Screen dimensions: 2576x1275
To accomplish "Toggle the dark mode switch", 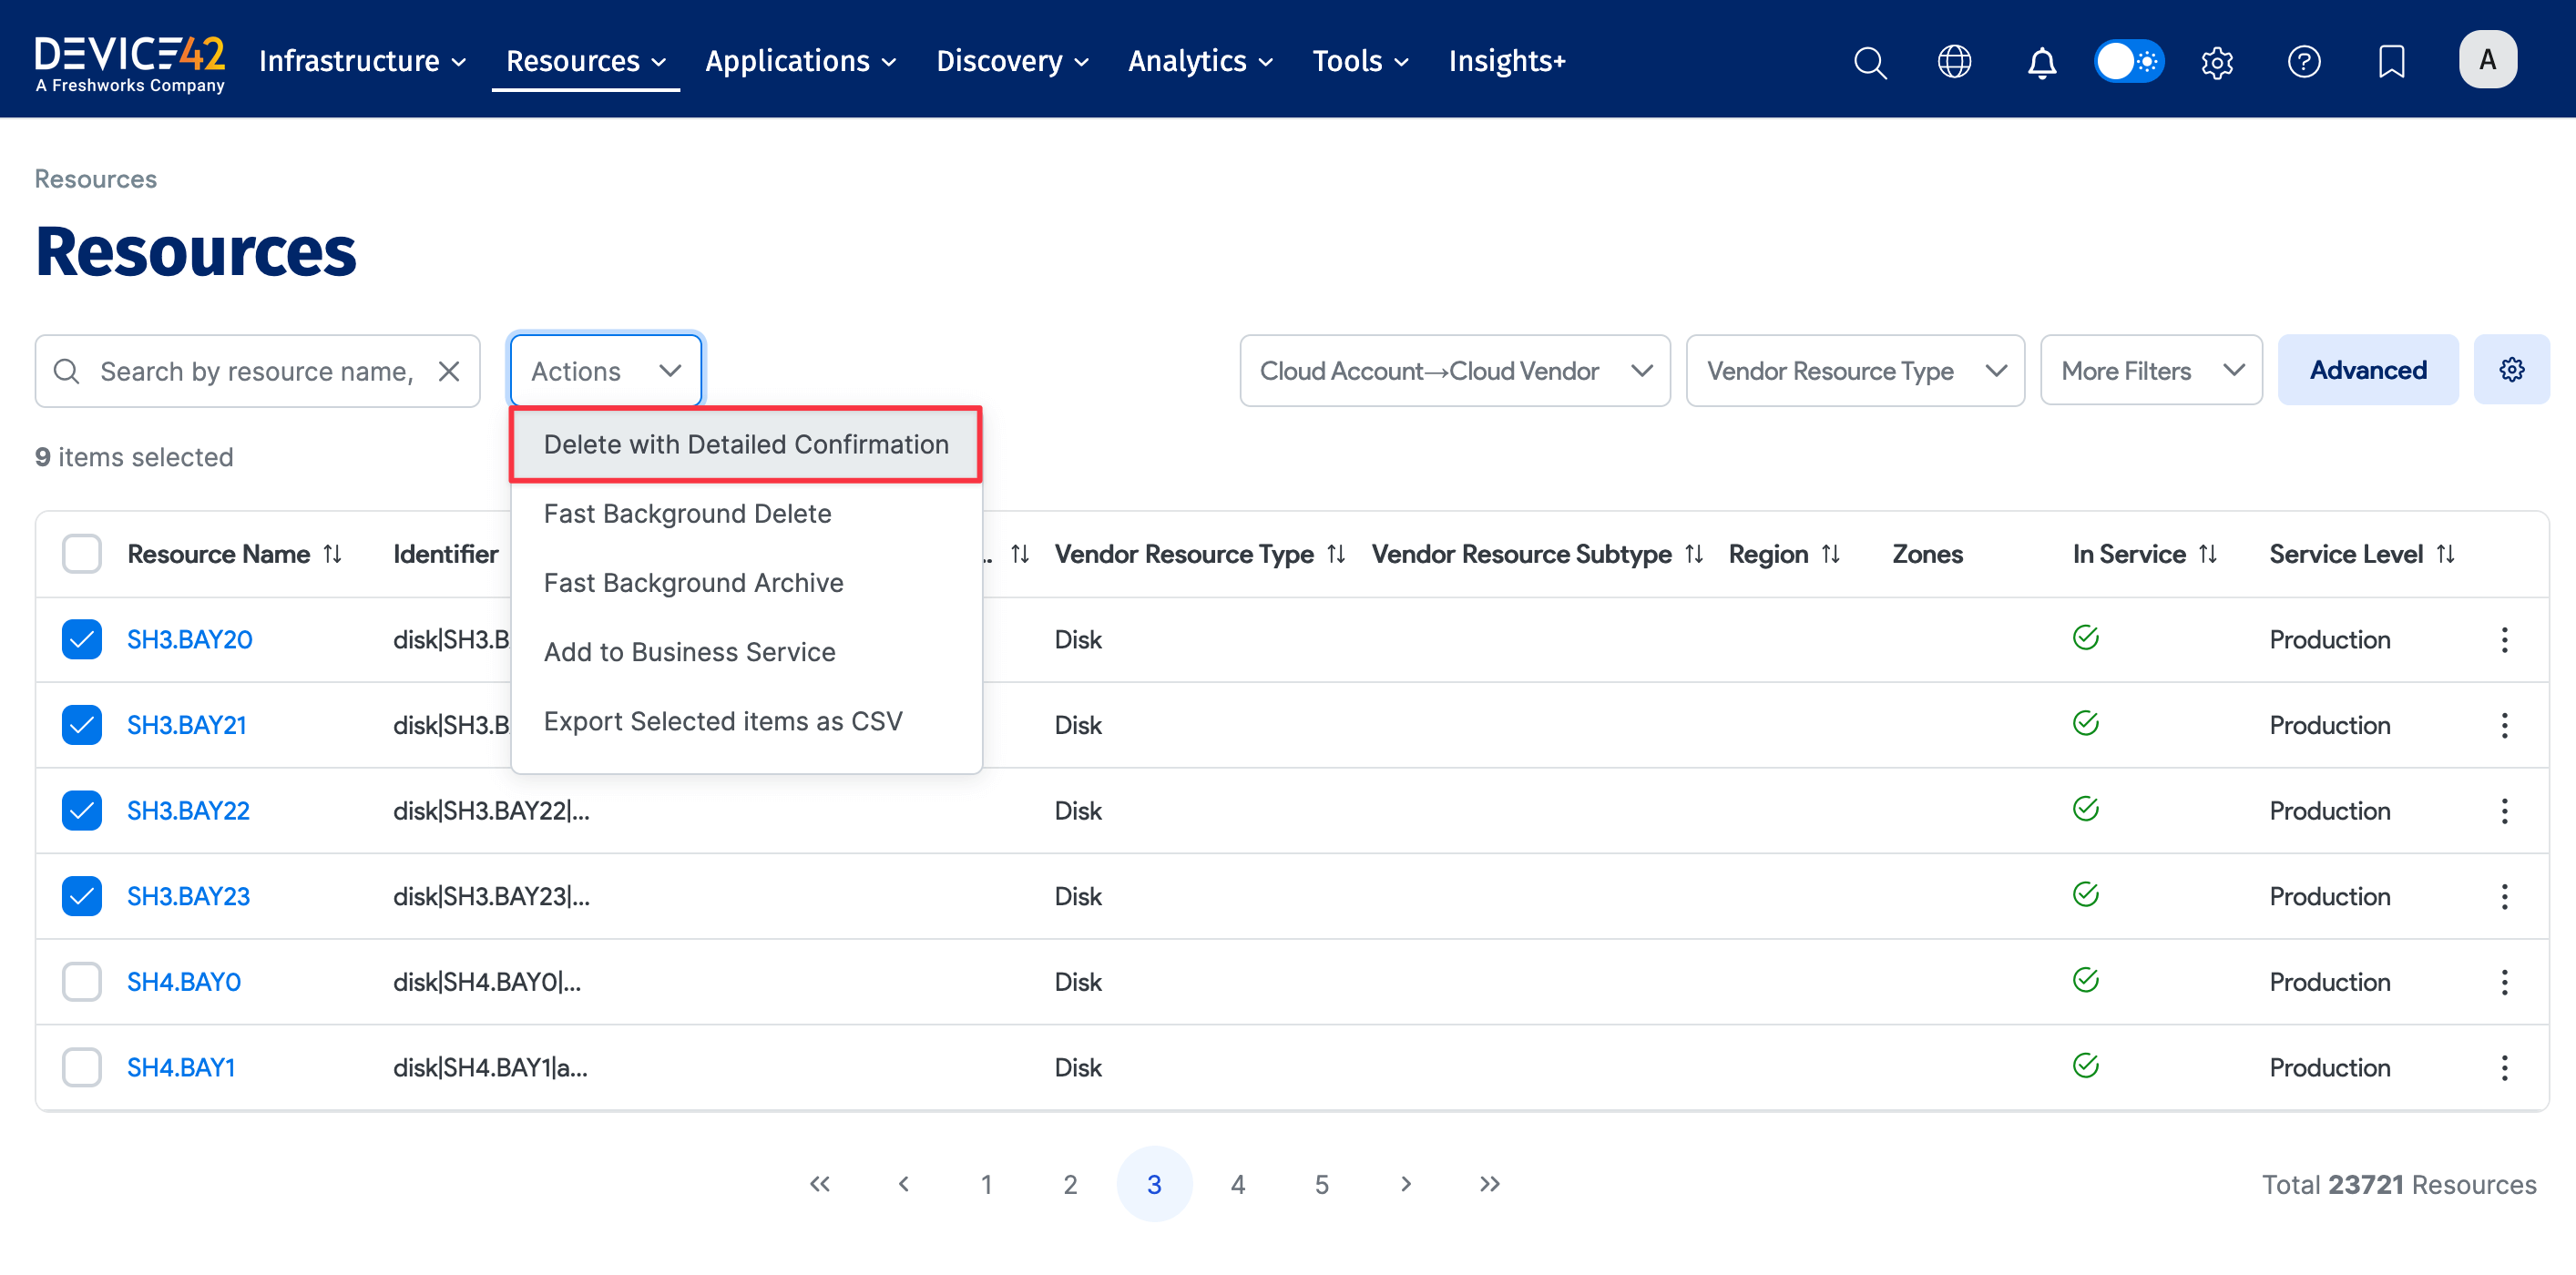I will (x=2128, y=61).
